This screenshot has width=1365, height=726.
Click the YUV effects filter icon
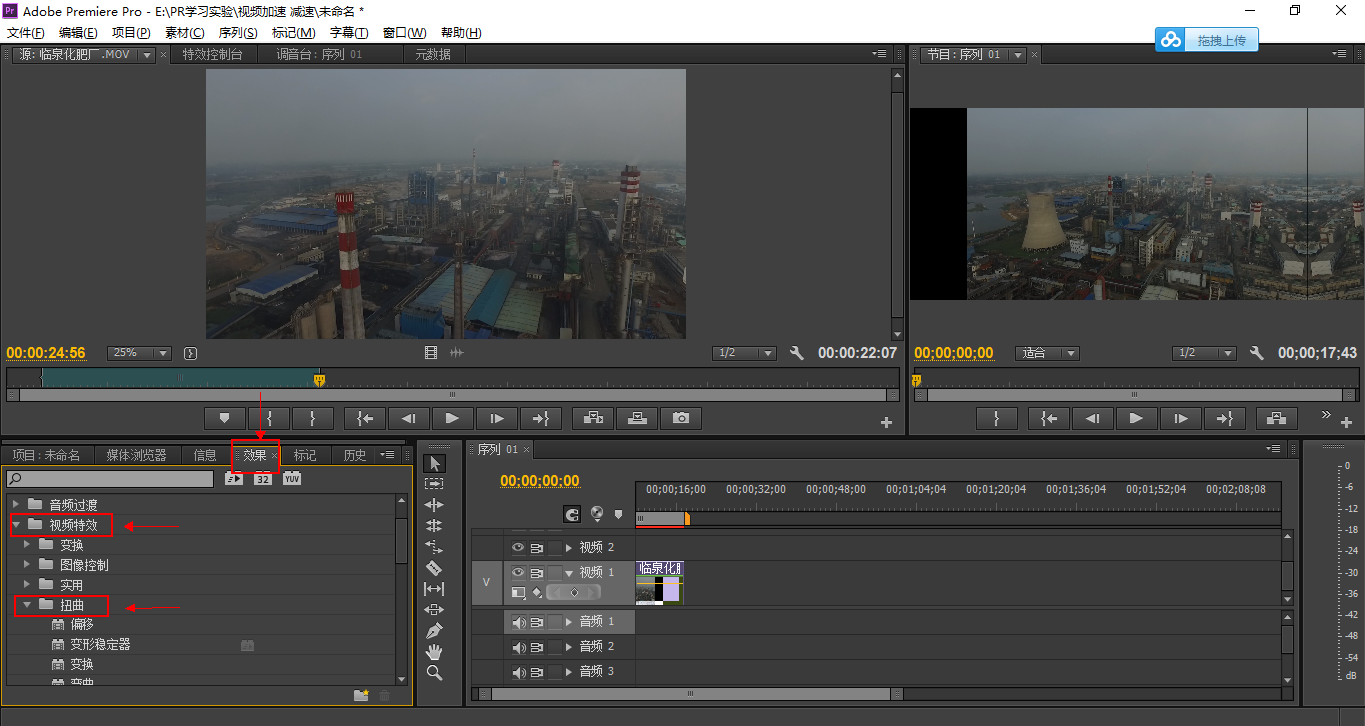point(292,479)
